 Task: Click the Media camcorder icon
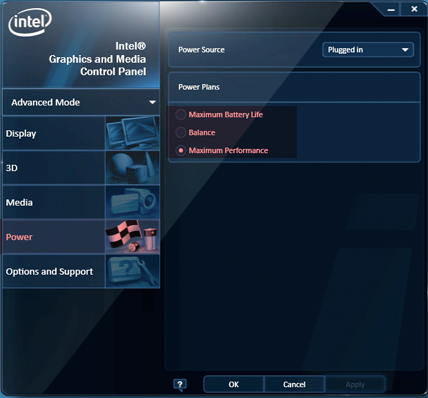click(132, 202)
